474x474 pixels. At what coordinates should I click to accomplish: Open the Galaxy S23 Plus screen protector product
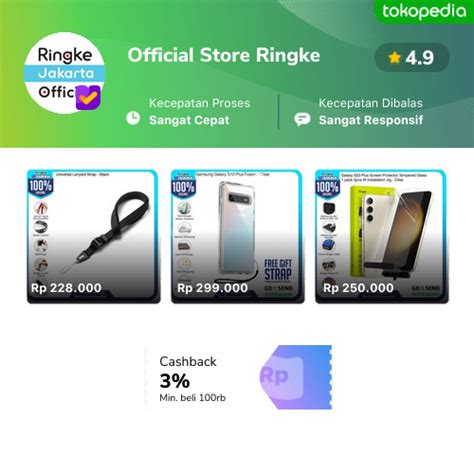pyautogui.click(x=382, y=237)
